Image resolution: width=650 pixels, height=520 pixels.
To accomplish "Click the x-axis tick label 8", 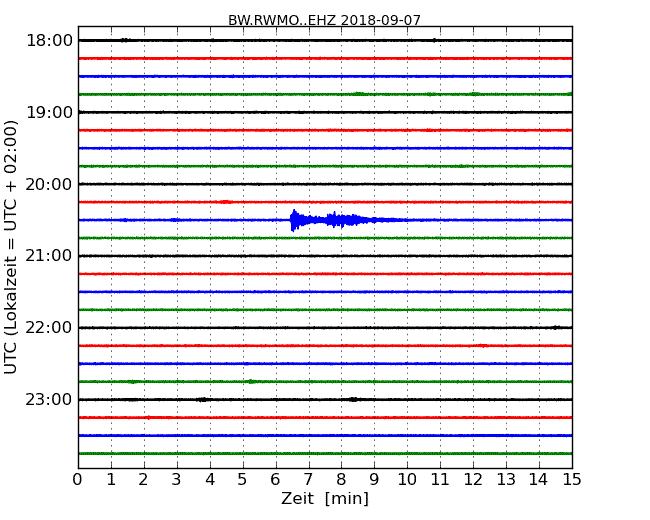I will [341, 479].
